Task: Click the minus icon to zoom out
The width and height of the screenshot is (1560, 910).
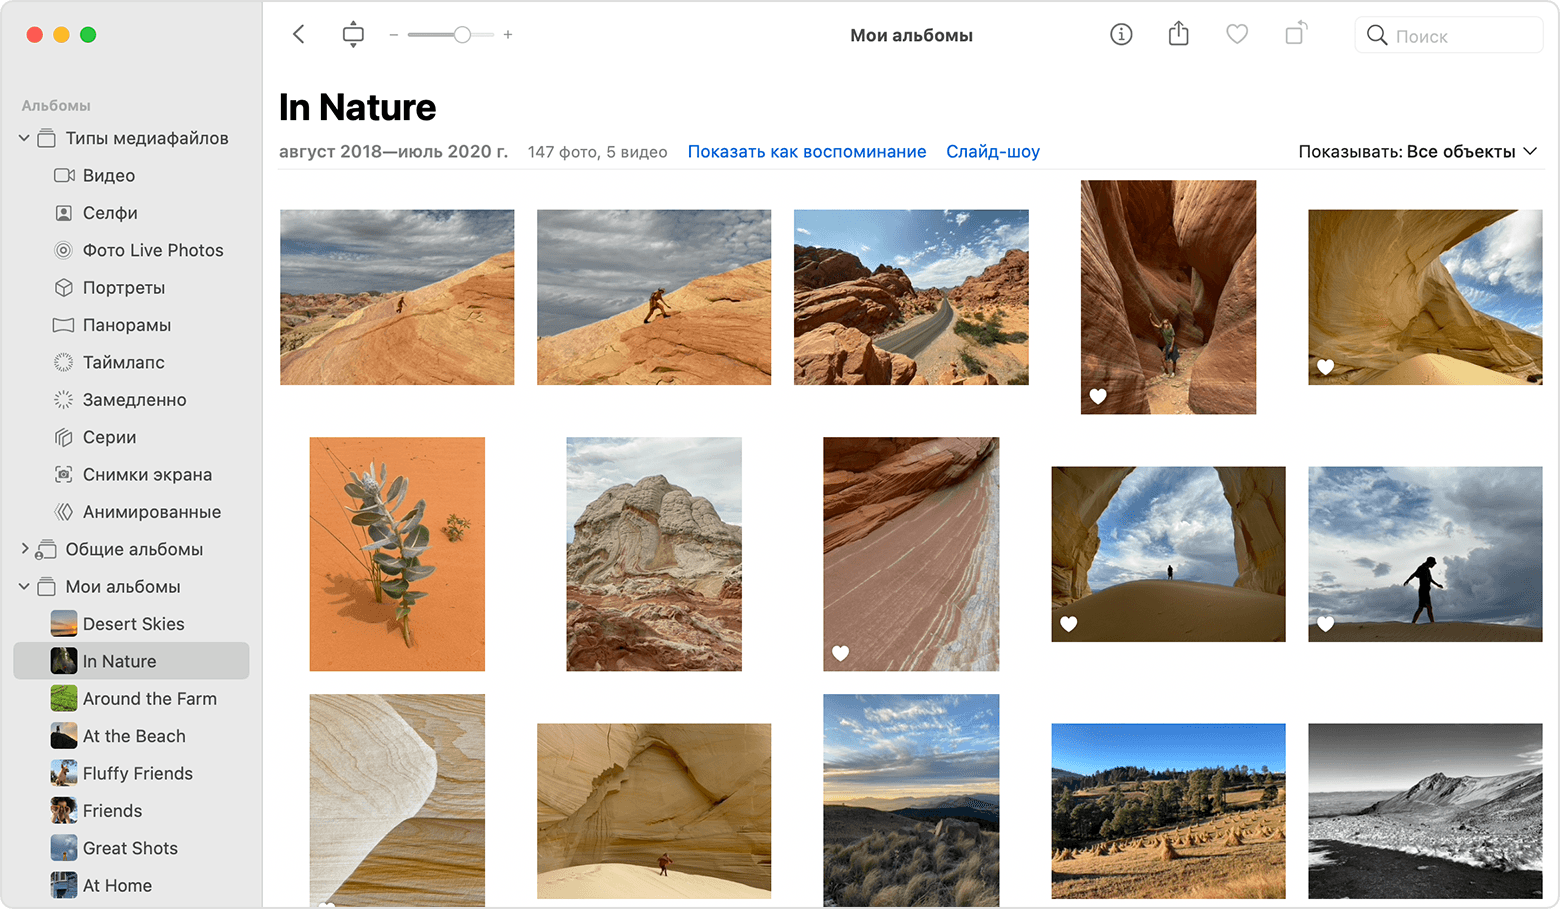Action: point(394,35)
